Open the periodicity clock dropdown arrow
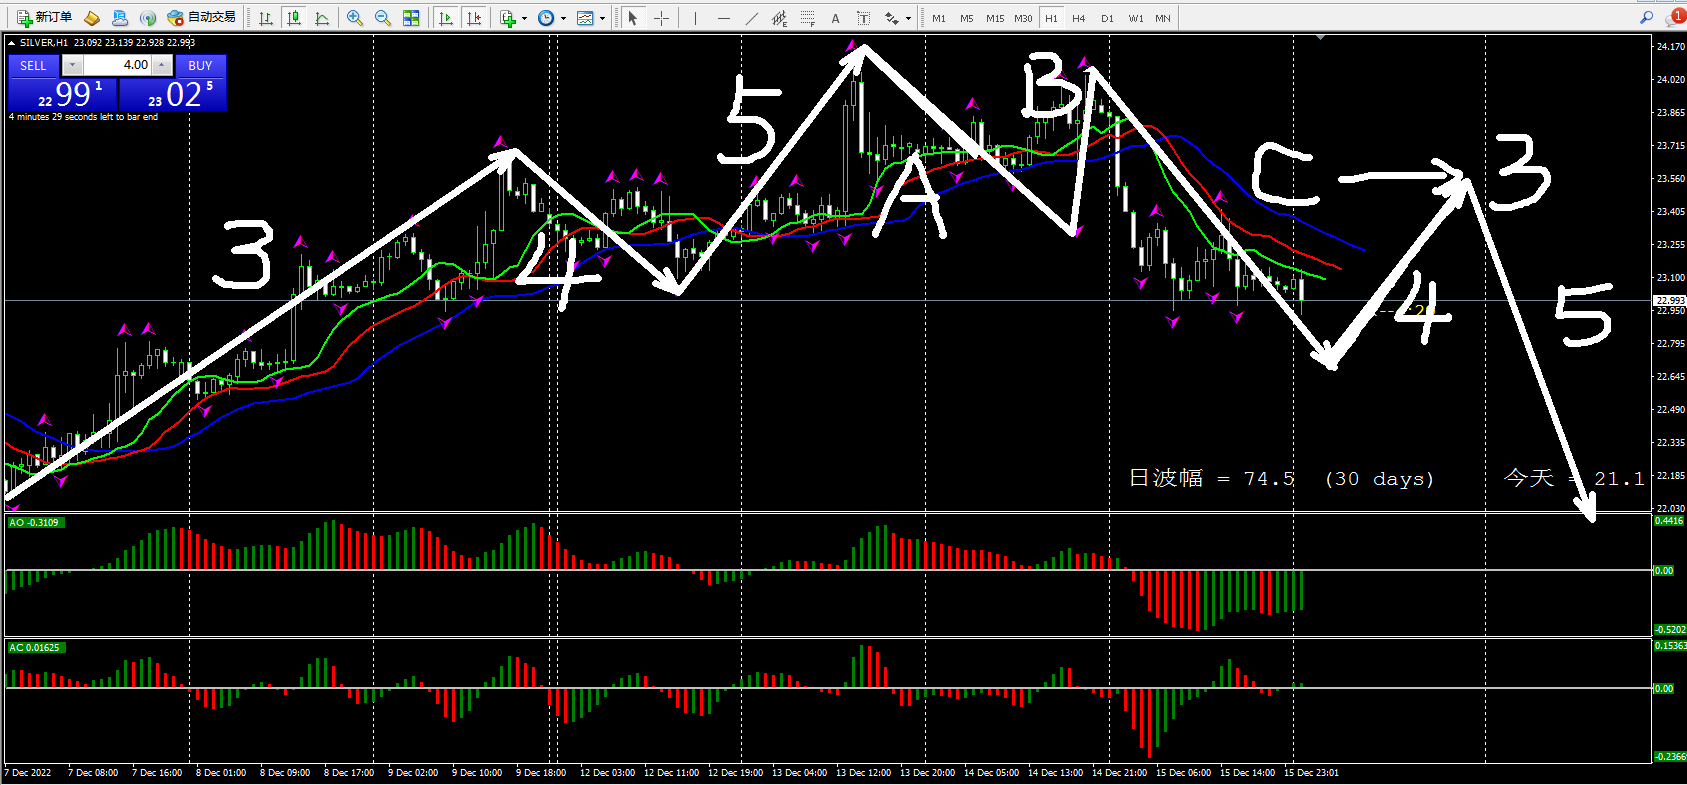1687x785 pixels. pyautogui.click(x=563, y=18)
